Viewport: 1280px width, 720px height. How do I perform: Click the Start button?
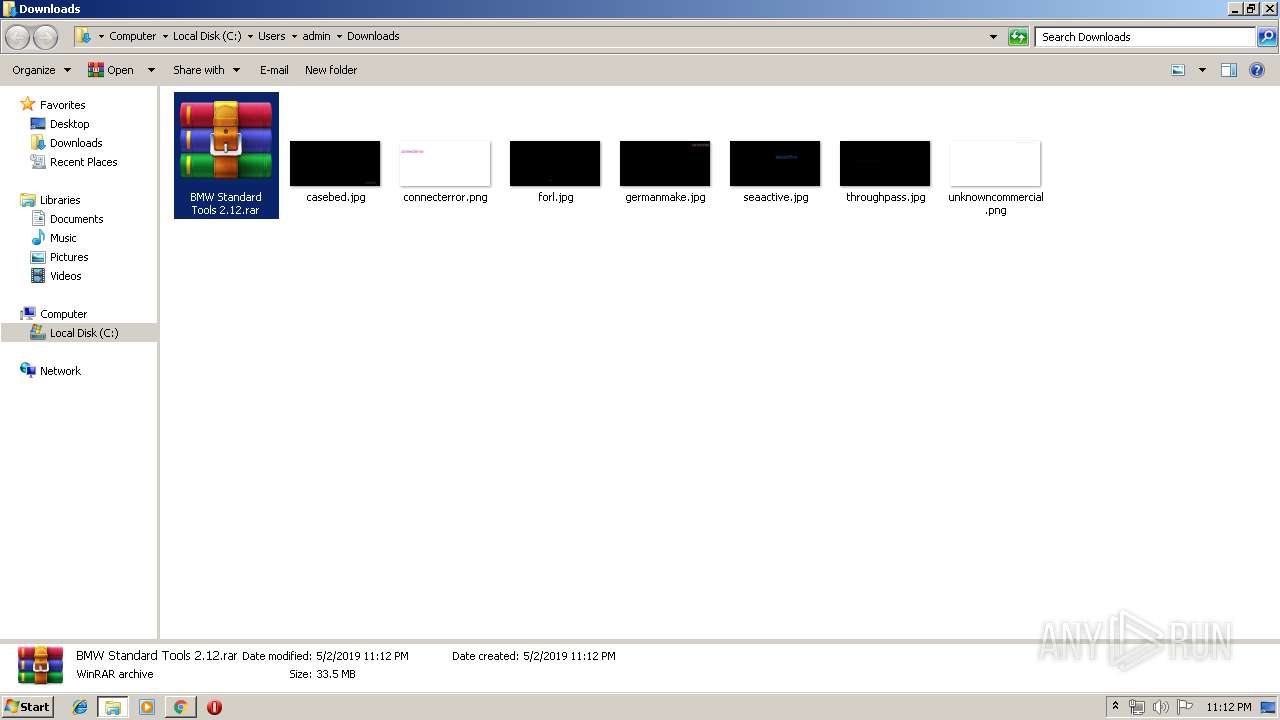(27, 707)
